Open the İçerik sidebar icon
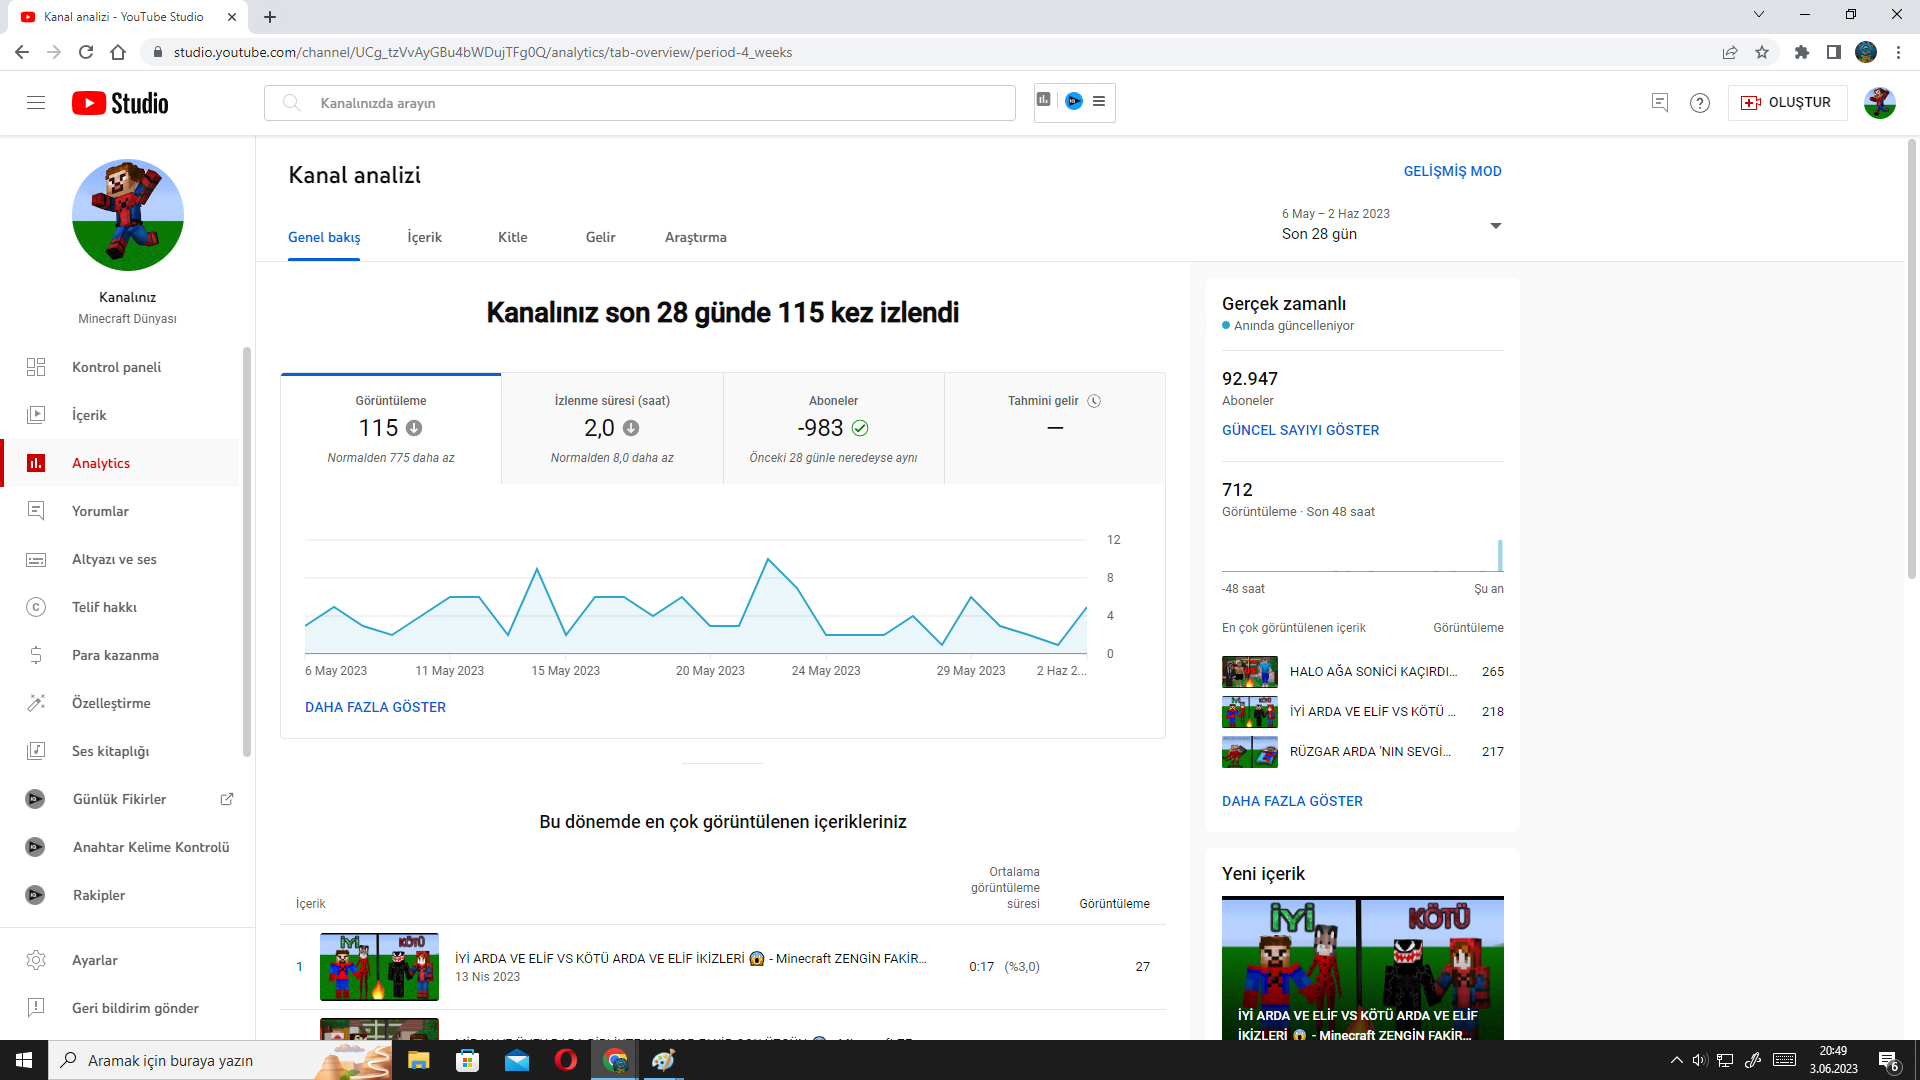 pyautogui.click(x=36, y=415)
